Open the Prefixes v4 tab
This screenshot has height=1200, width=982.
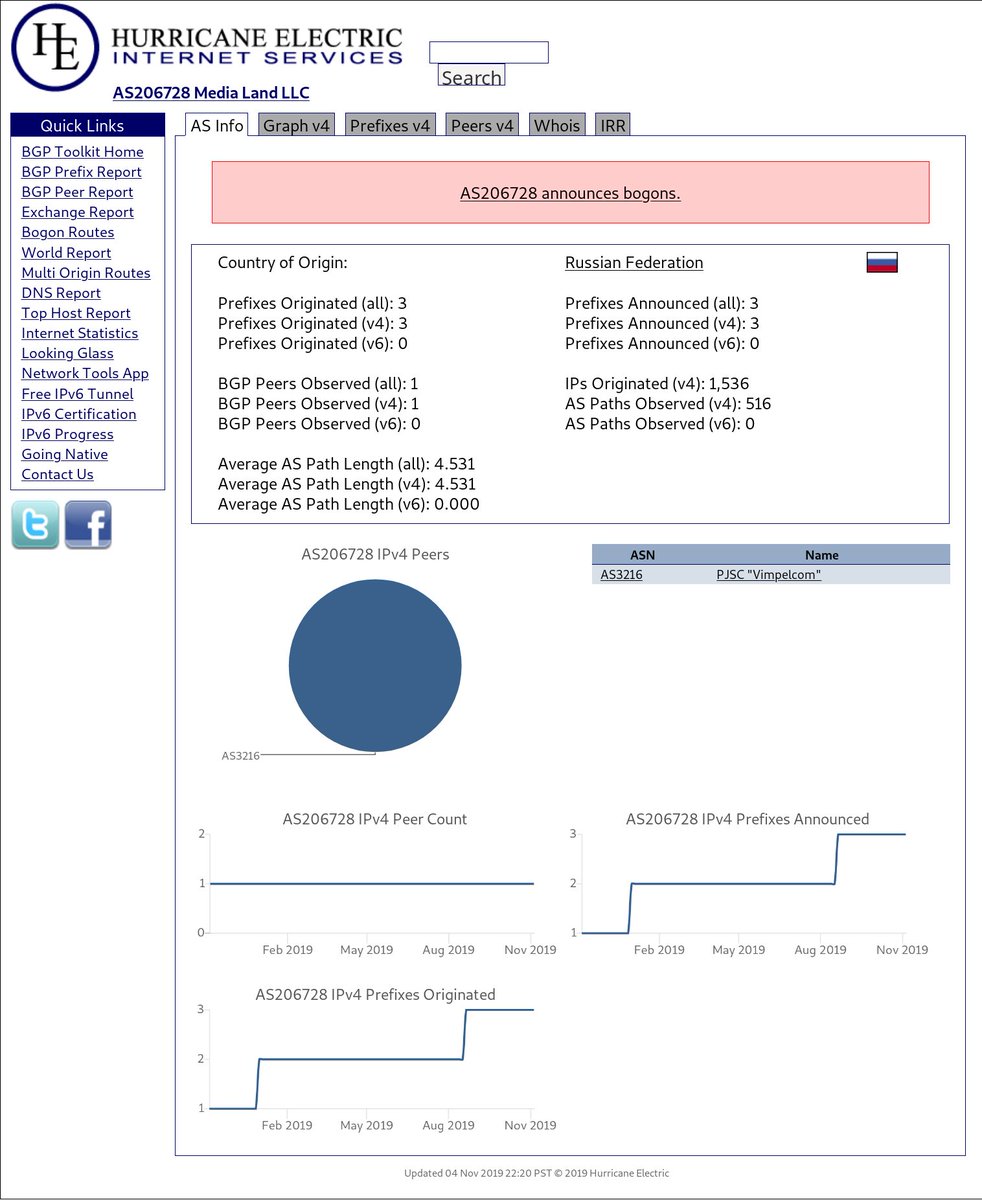(390, 125)
